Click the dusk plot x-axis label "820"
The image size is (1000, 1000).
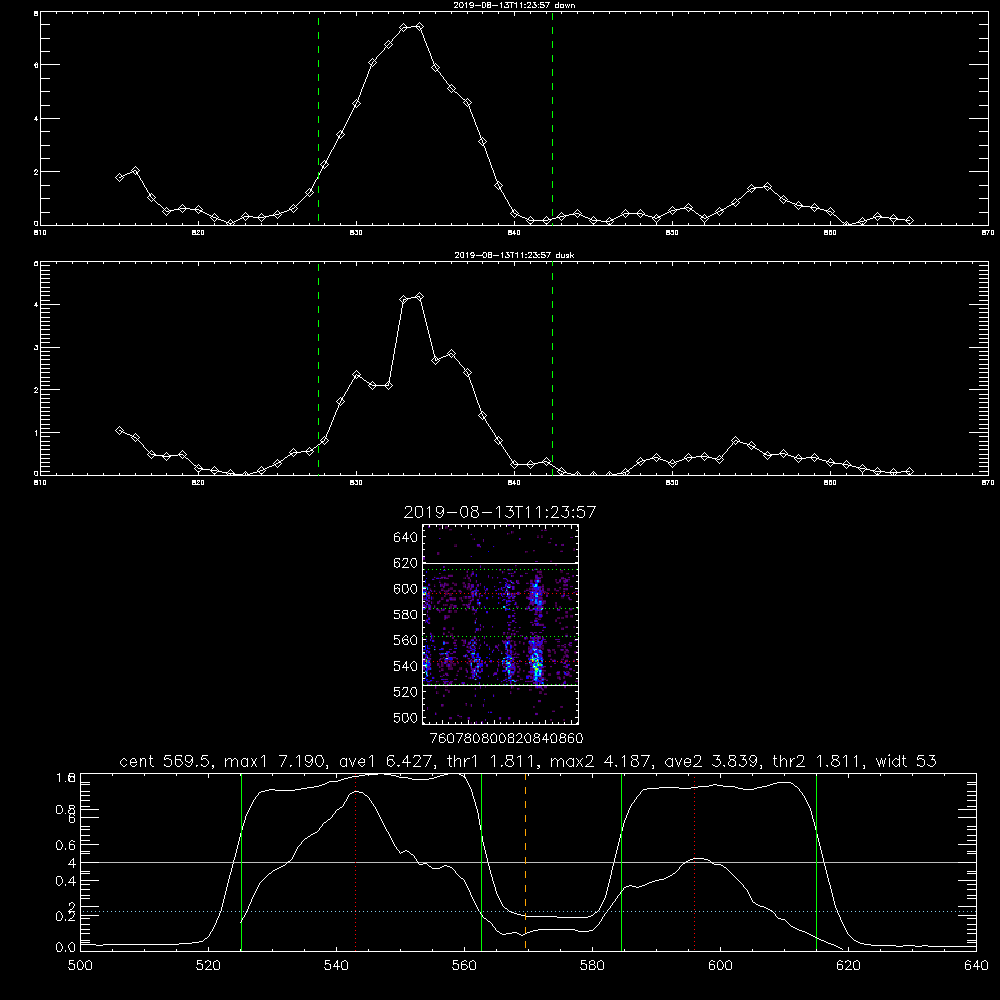pyautogui.click(x=198, y=483)
